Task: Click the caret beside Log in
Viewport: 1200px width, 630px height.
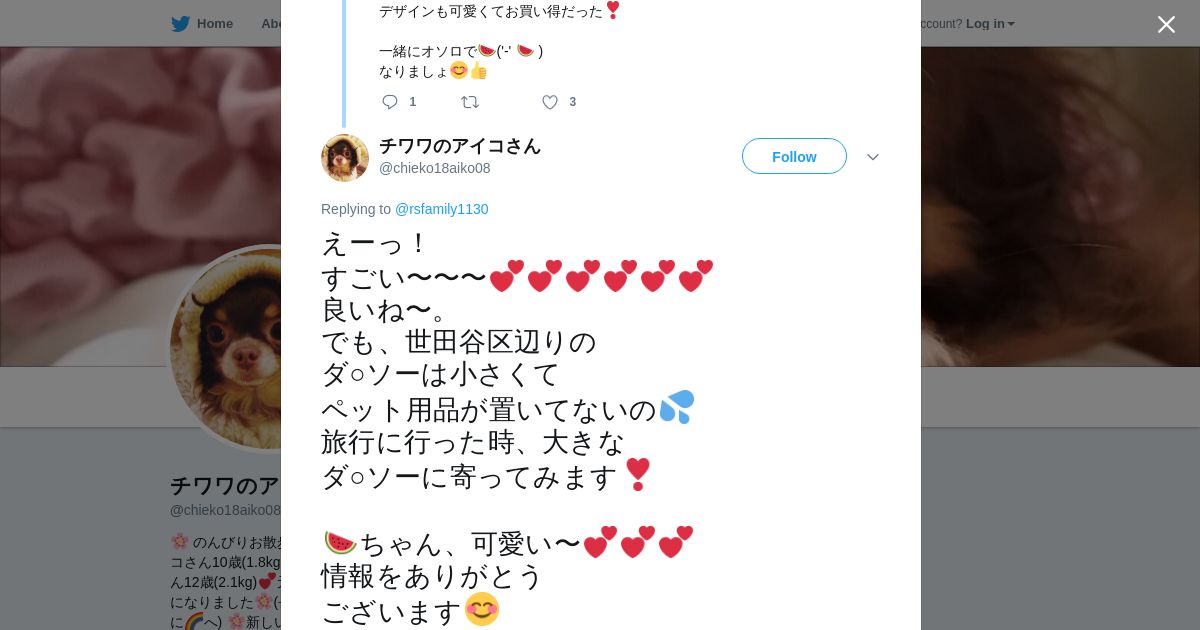Action: (x=1011, y=24)
